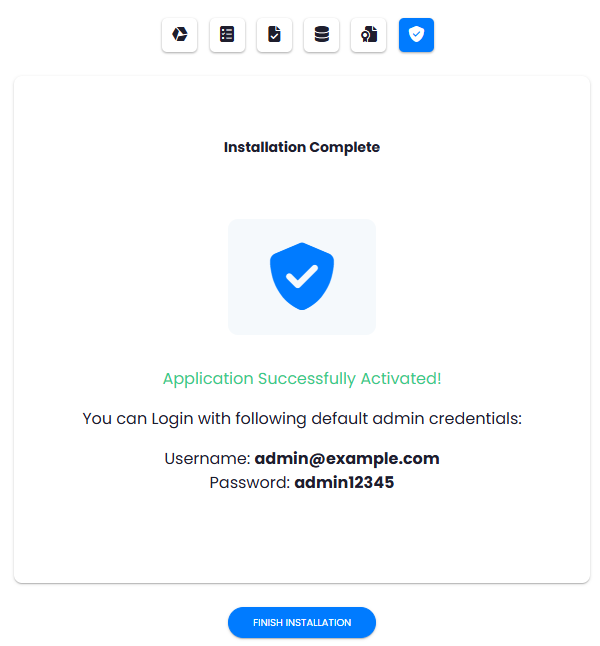The image size is (600, 646).
Task: Click the light gray tile behind shield
Action: [302, 277]
